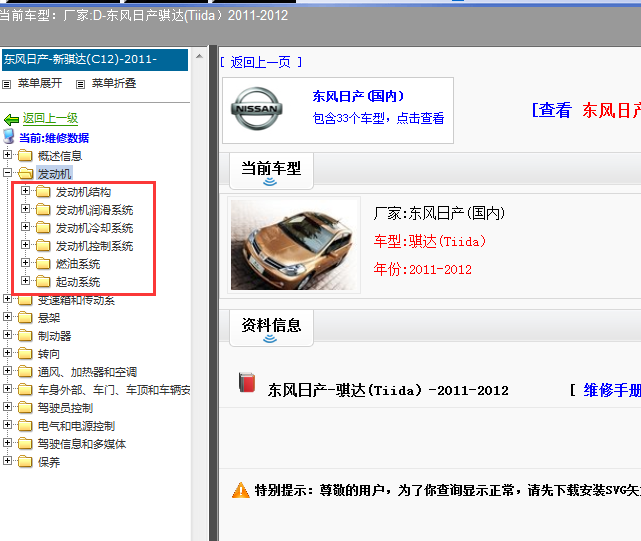Expand the 制动器 node
The height and width of the screenshot is (541, 641).
coord(7,334)
